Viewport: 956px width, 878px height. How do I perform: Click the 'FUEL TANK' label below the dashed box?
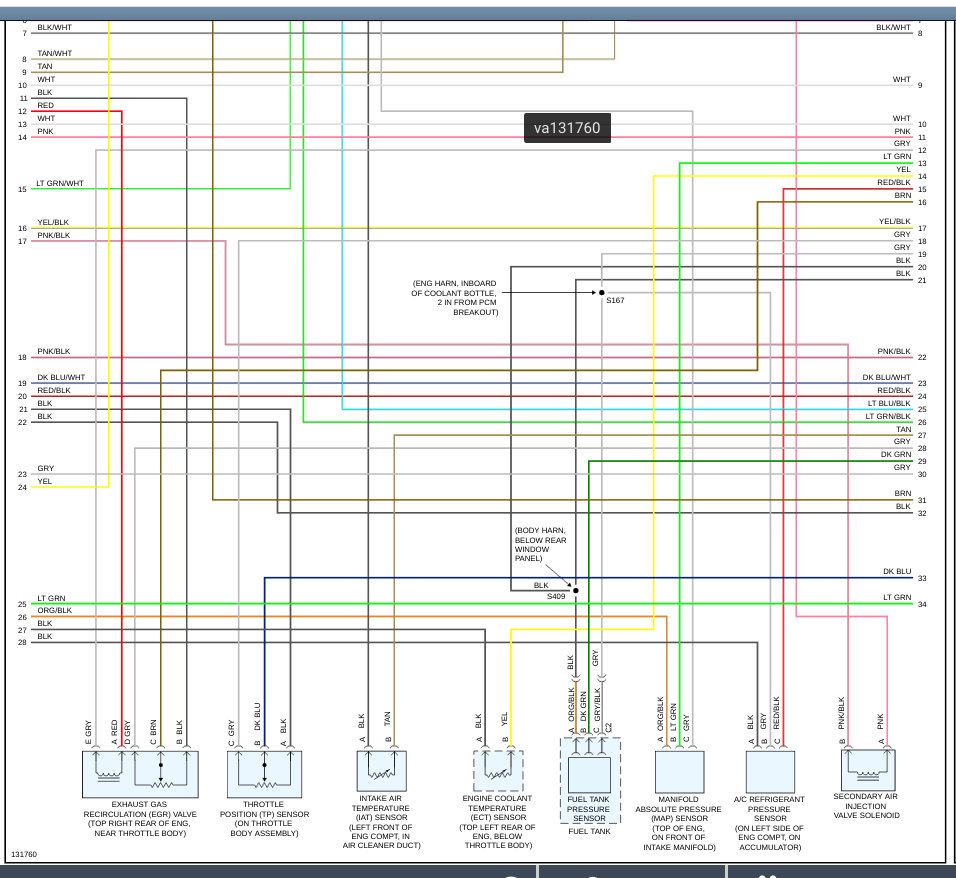[x=590, y=831]
